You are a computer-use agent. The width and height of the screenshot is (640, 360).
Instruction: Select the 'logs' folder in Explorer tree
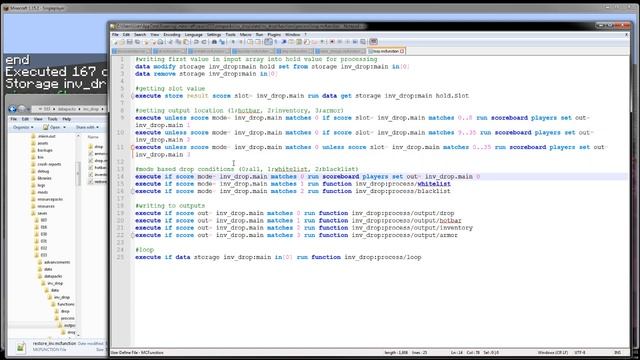coord(41,185)
